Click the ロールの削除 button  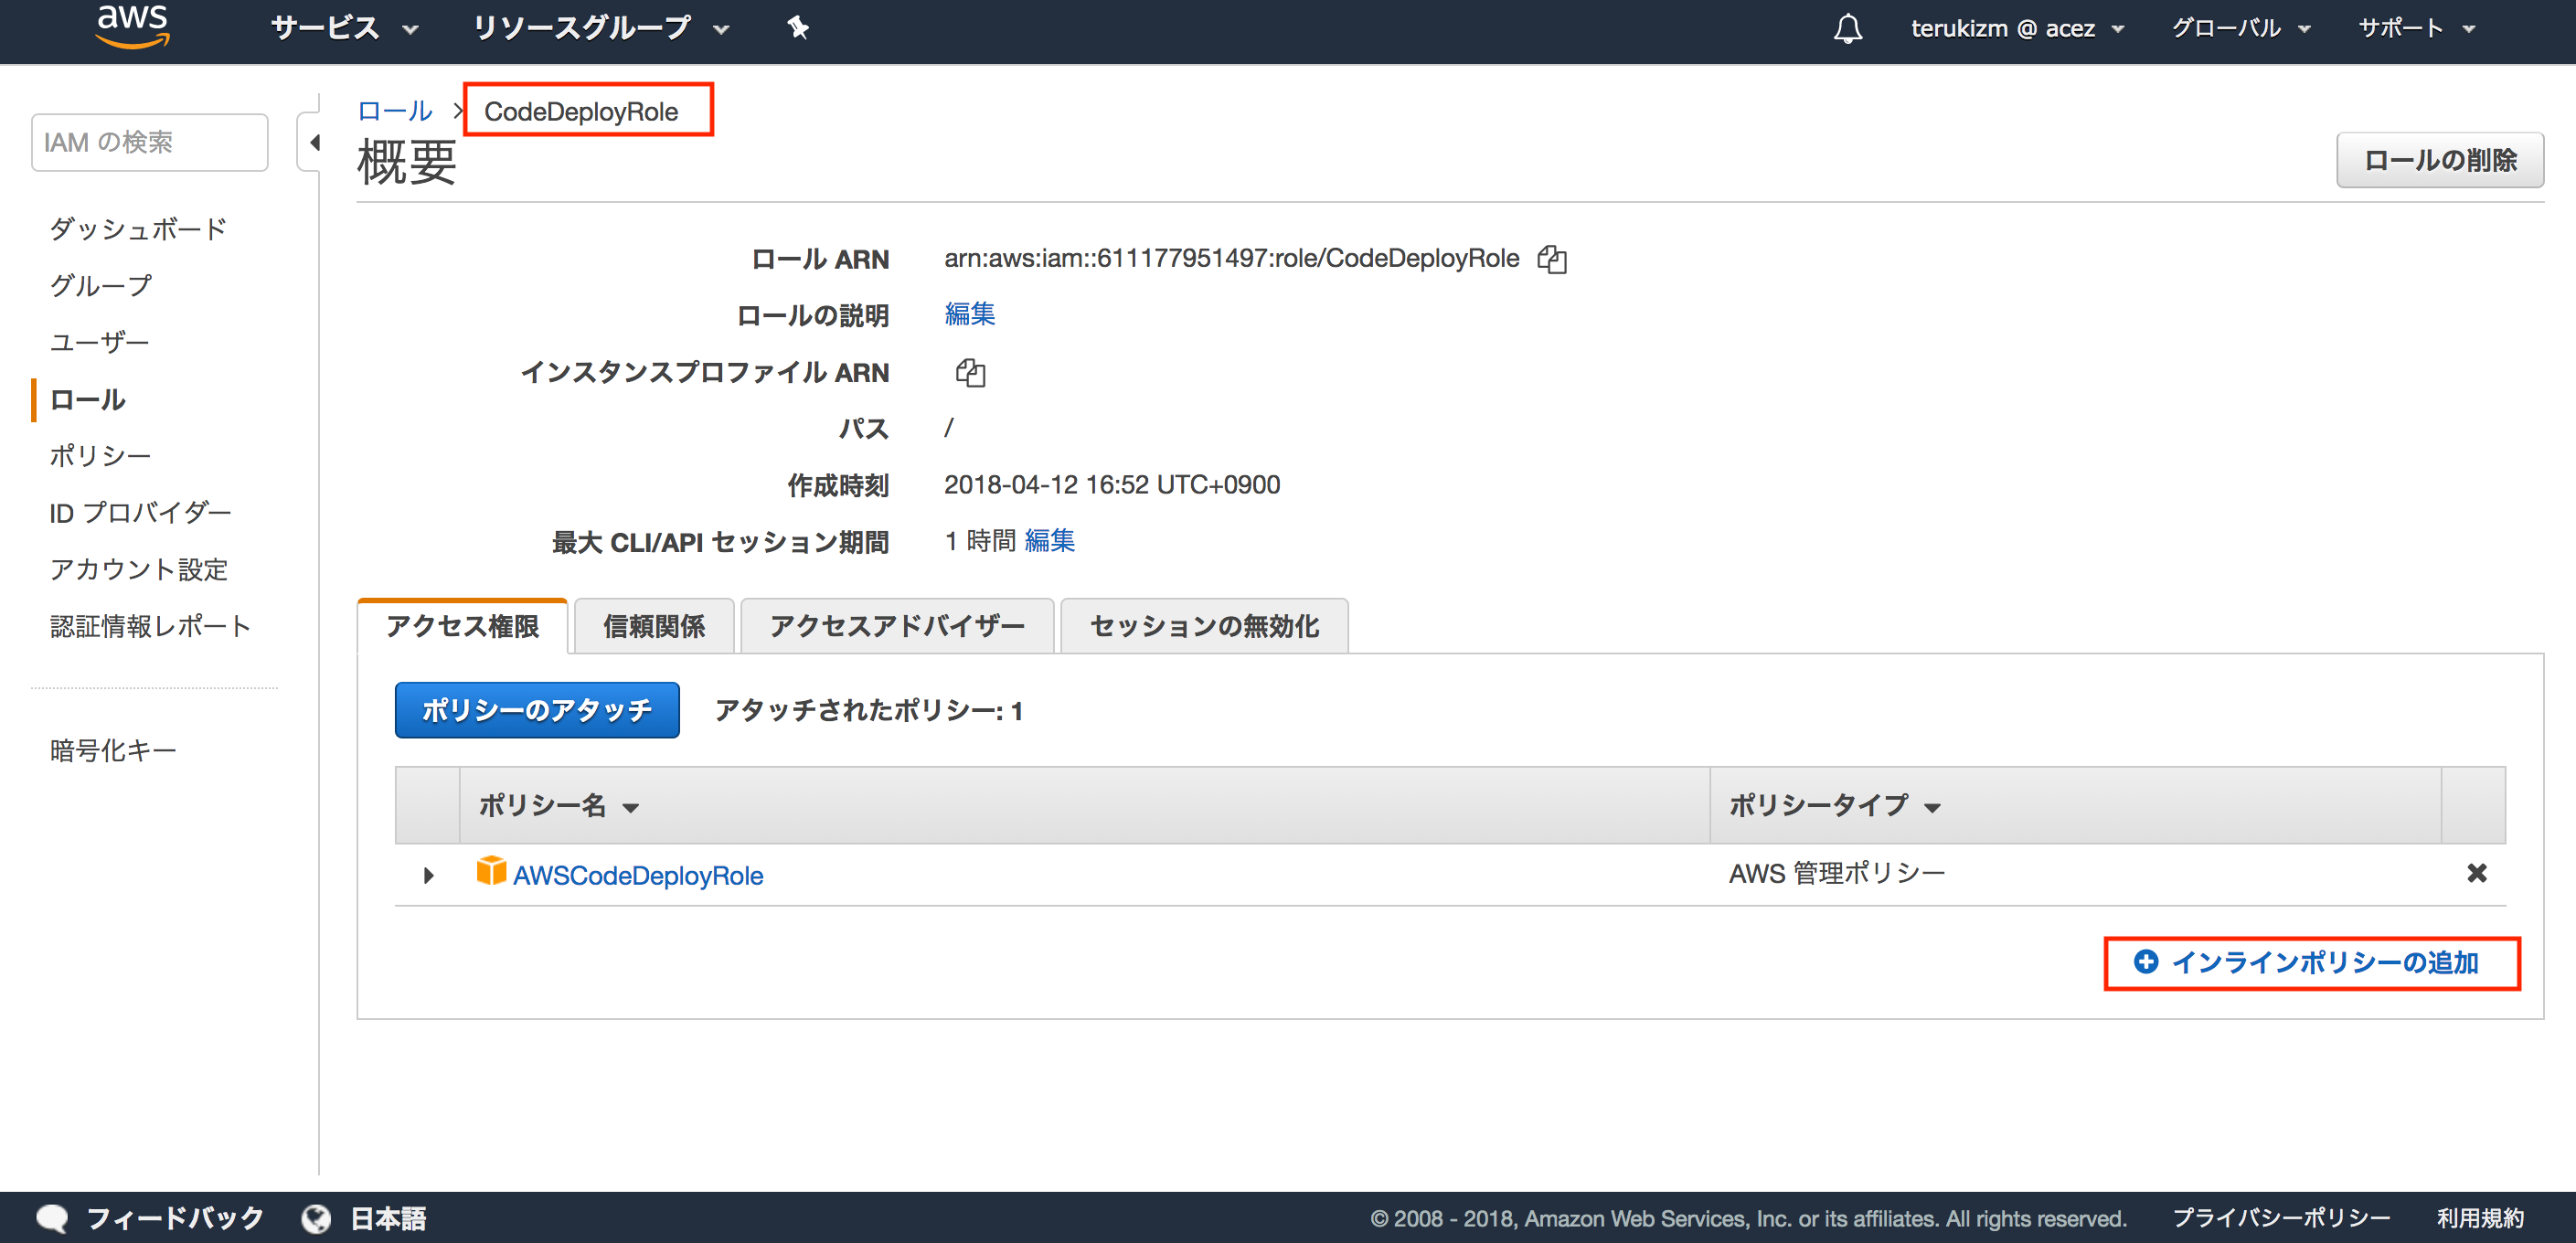[2439, 159]
